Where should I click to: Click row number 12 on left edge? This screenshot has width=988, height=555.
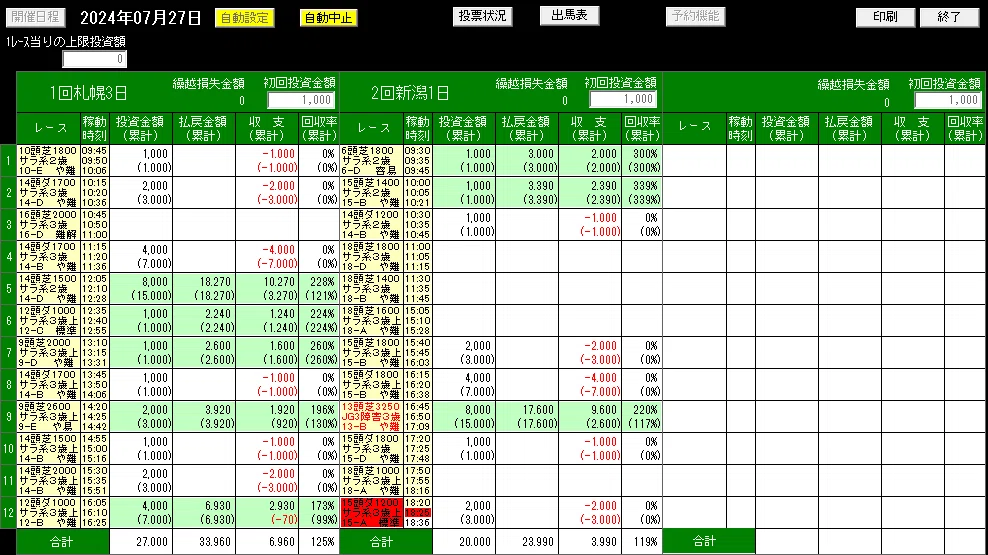tap(8, 513)
